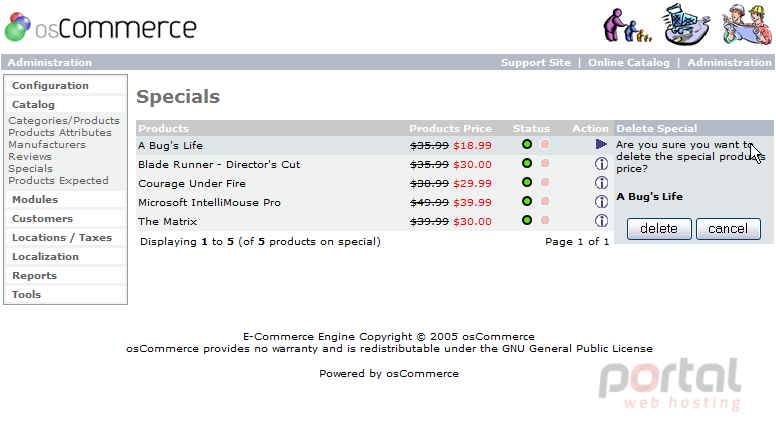Select the Microsoft IntelliMouse Pro row
Image resolution: width=776 pixels, height=422 pixels.
375,202
